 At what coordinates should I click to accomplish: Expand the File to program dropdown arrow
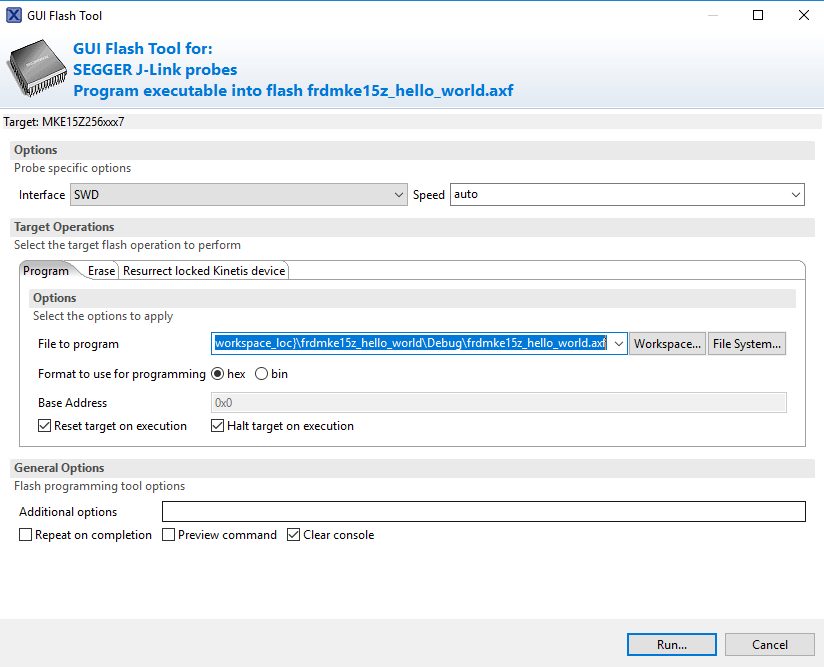(618, 344)
